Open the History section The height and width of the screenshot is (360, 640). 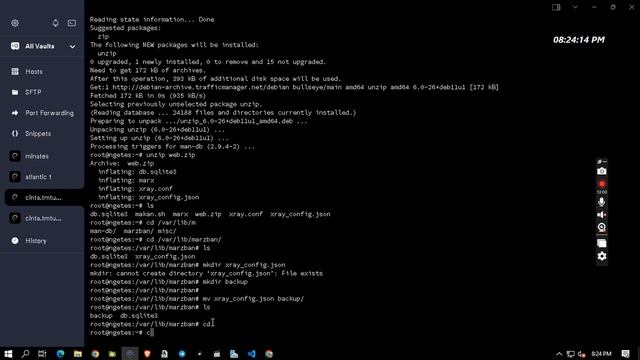pos(36,241)
